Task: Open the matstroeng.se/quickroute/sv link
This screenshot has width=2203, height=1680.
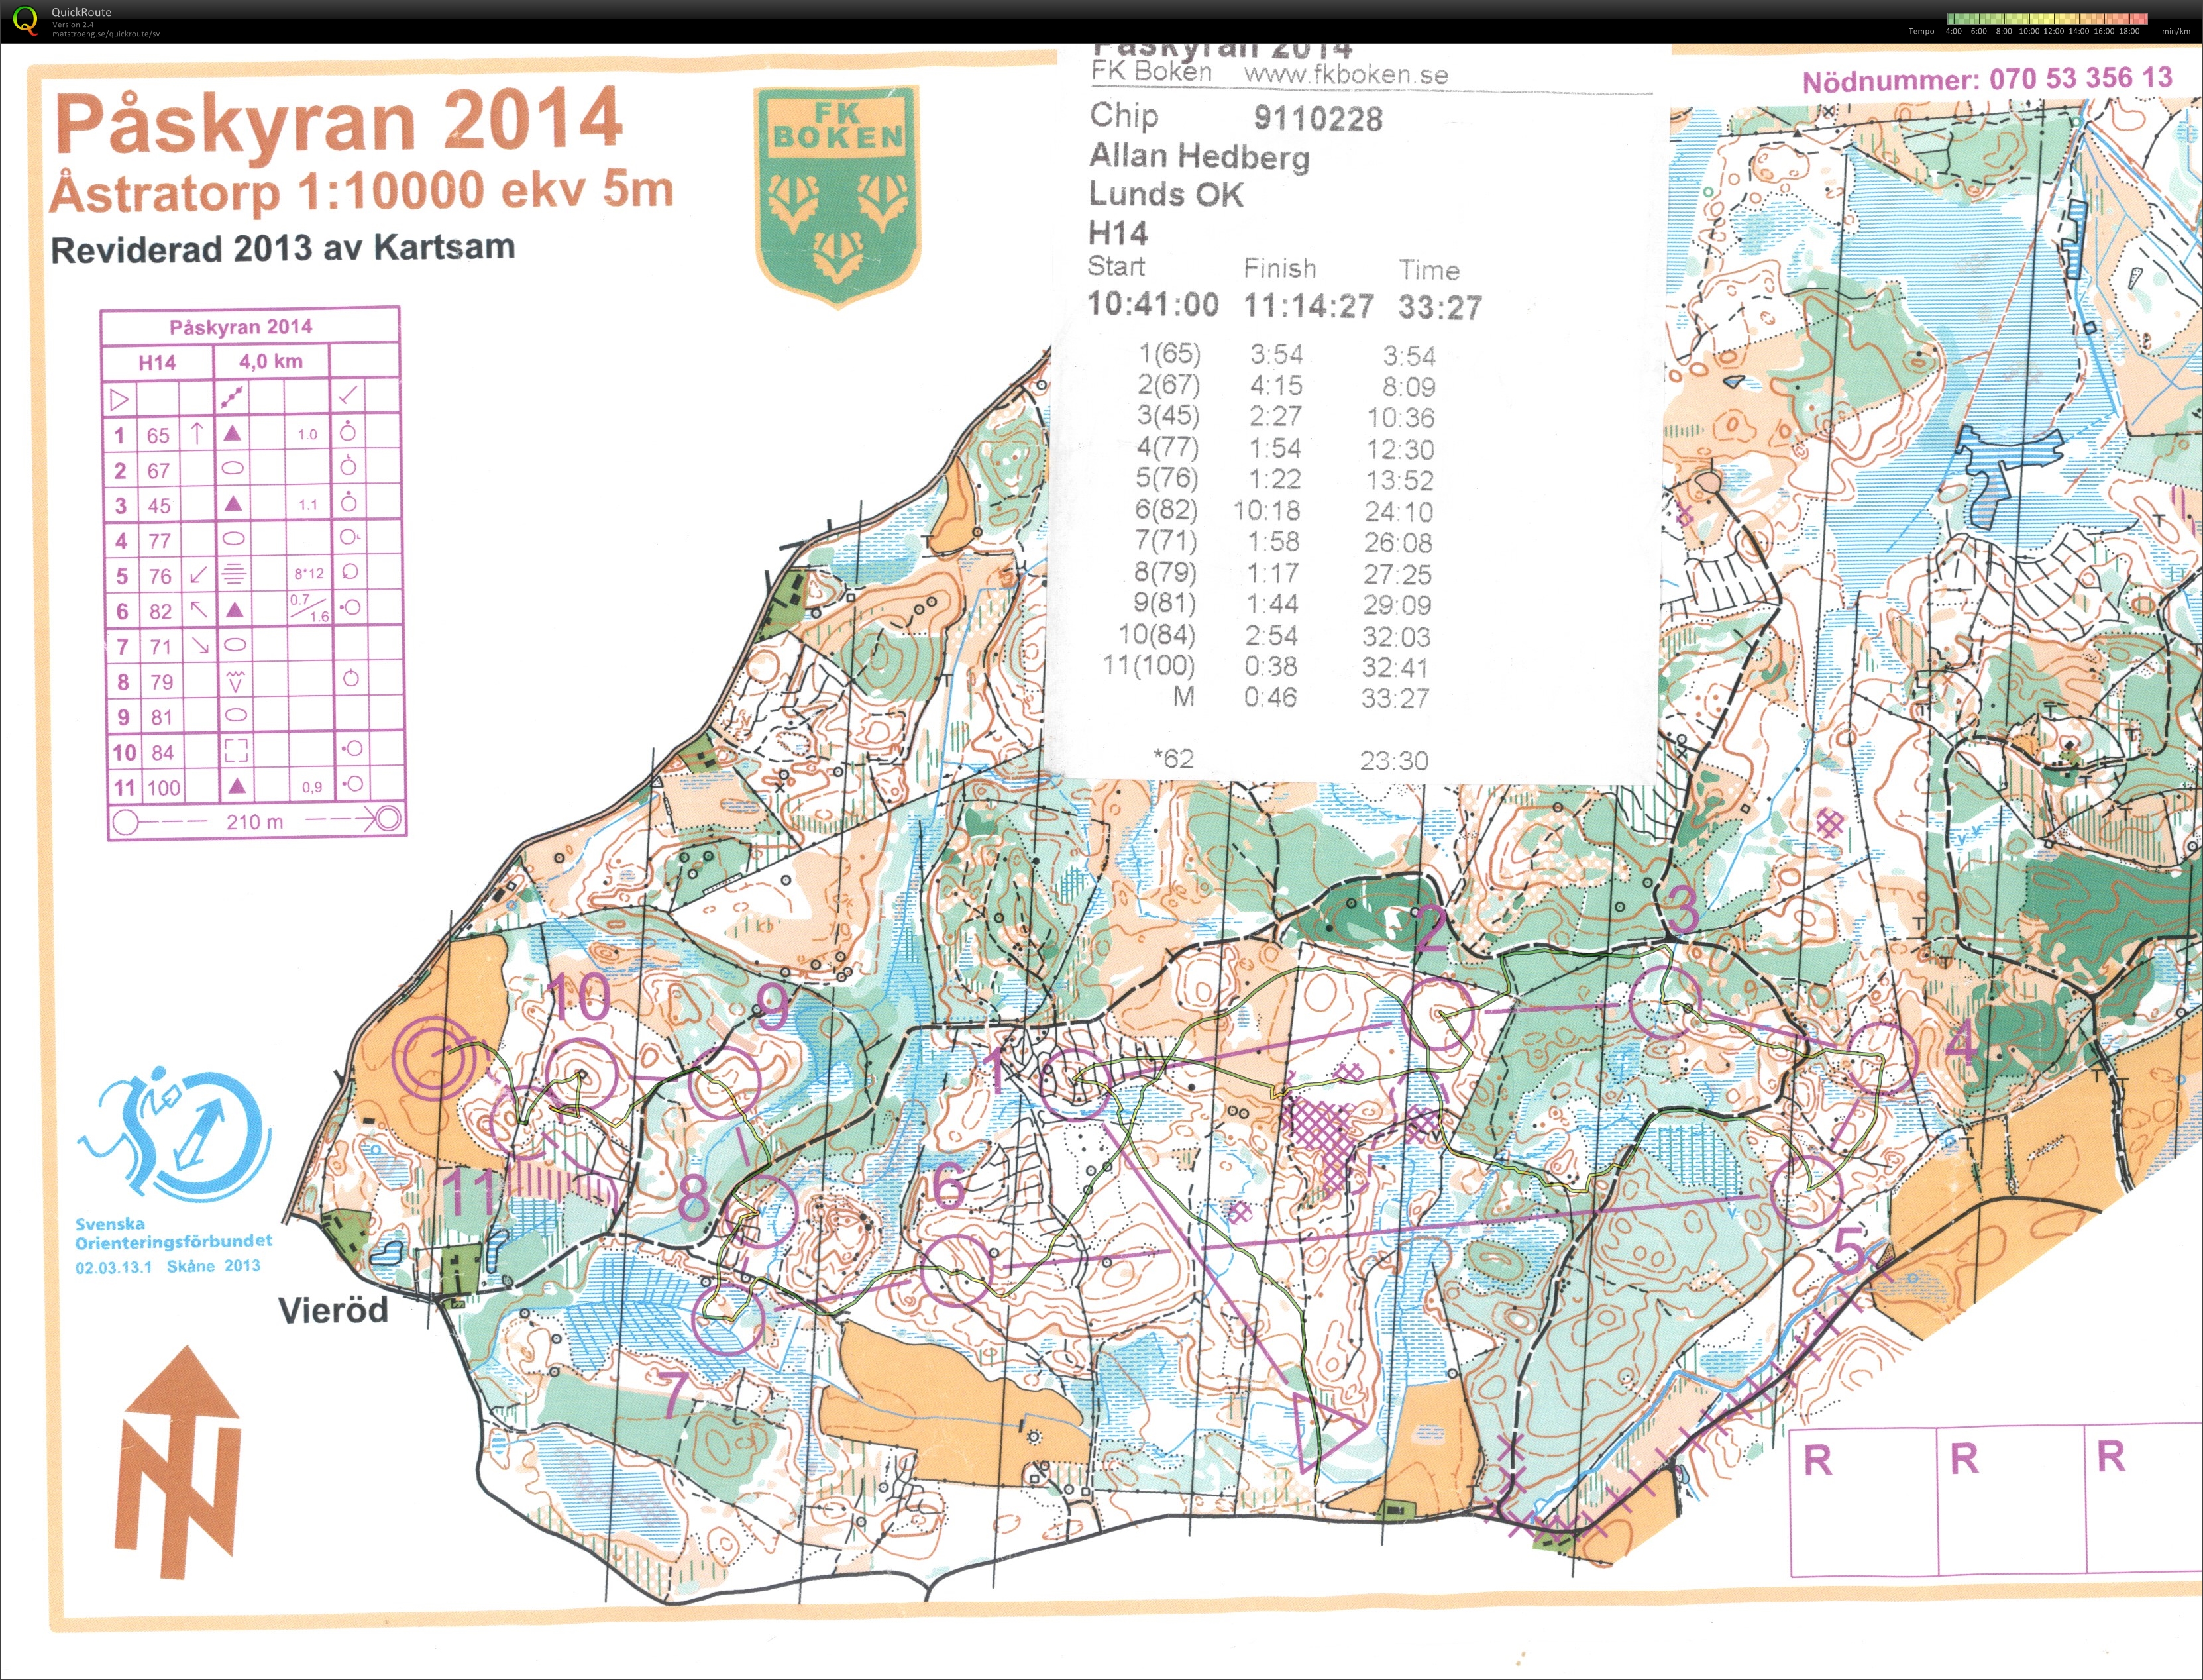Action: (x=106, y=34)
